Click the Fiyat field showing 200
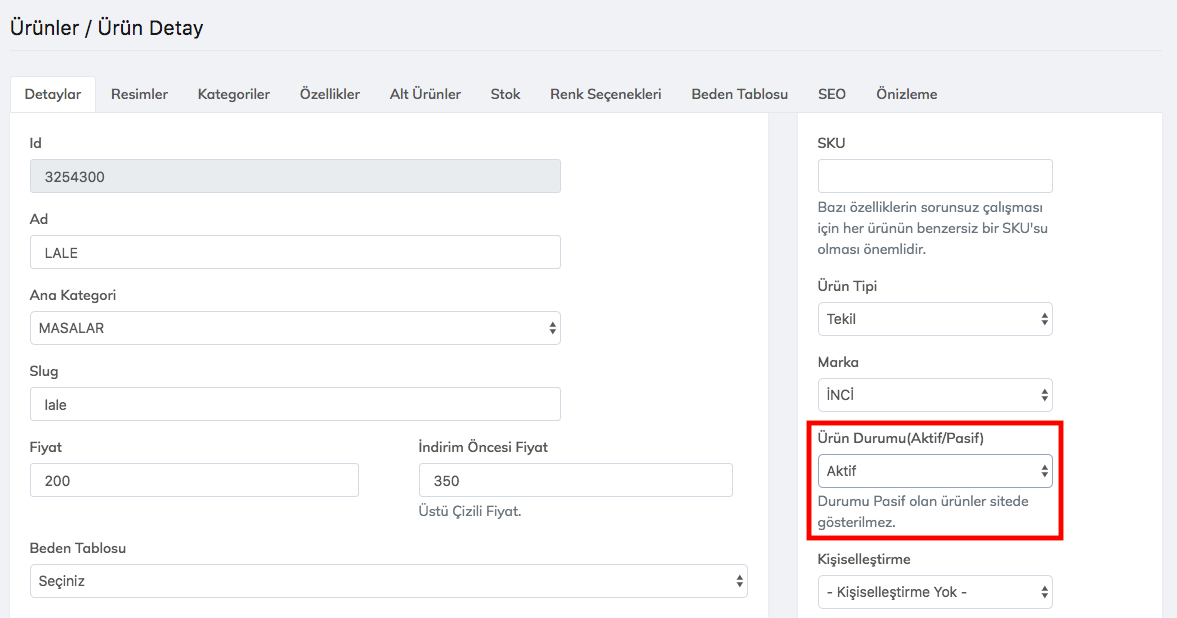1177x618 pixels. point(194,480)
